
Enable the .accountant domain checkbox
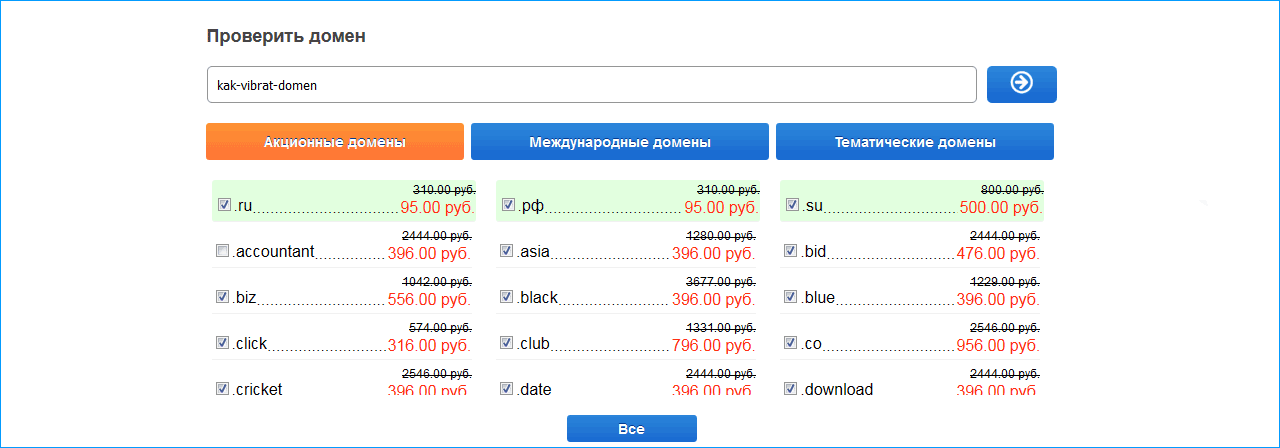click(223, 251)
